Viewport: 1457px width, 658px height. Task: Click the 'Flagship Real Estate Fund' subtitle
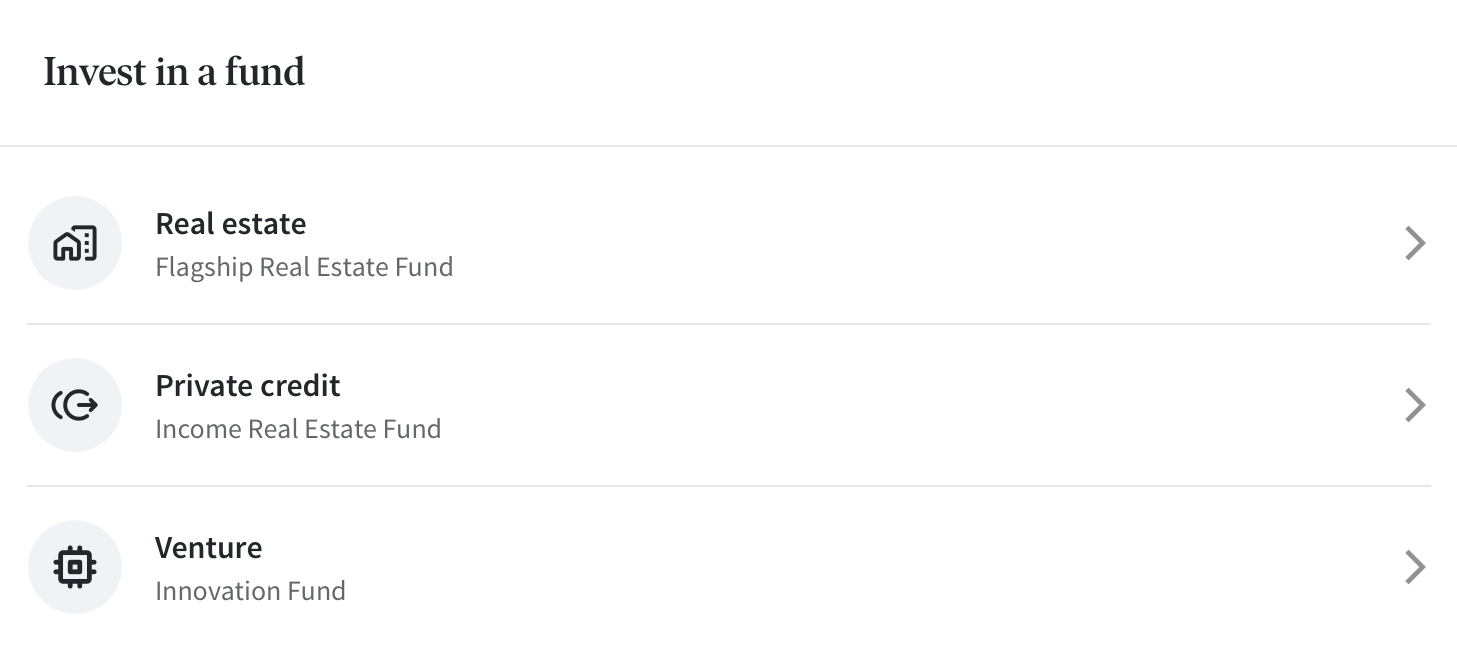coord(304,267)
